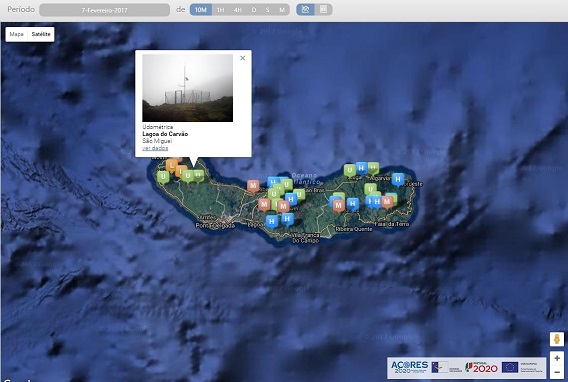Image resolution: width=568 pixels, height=382 pixels.
Task: Select the red M marker west of island center
Action: click(253, 186)
